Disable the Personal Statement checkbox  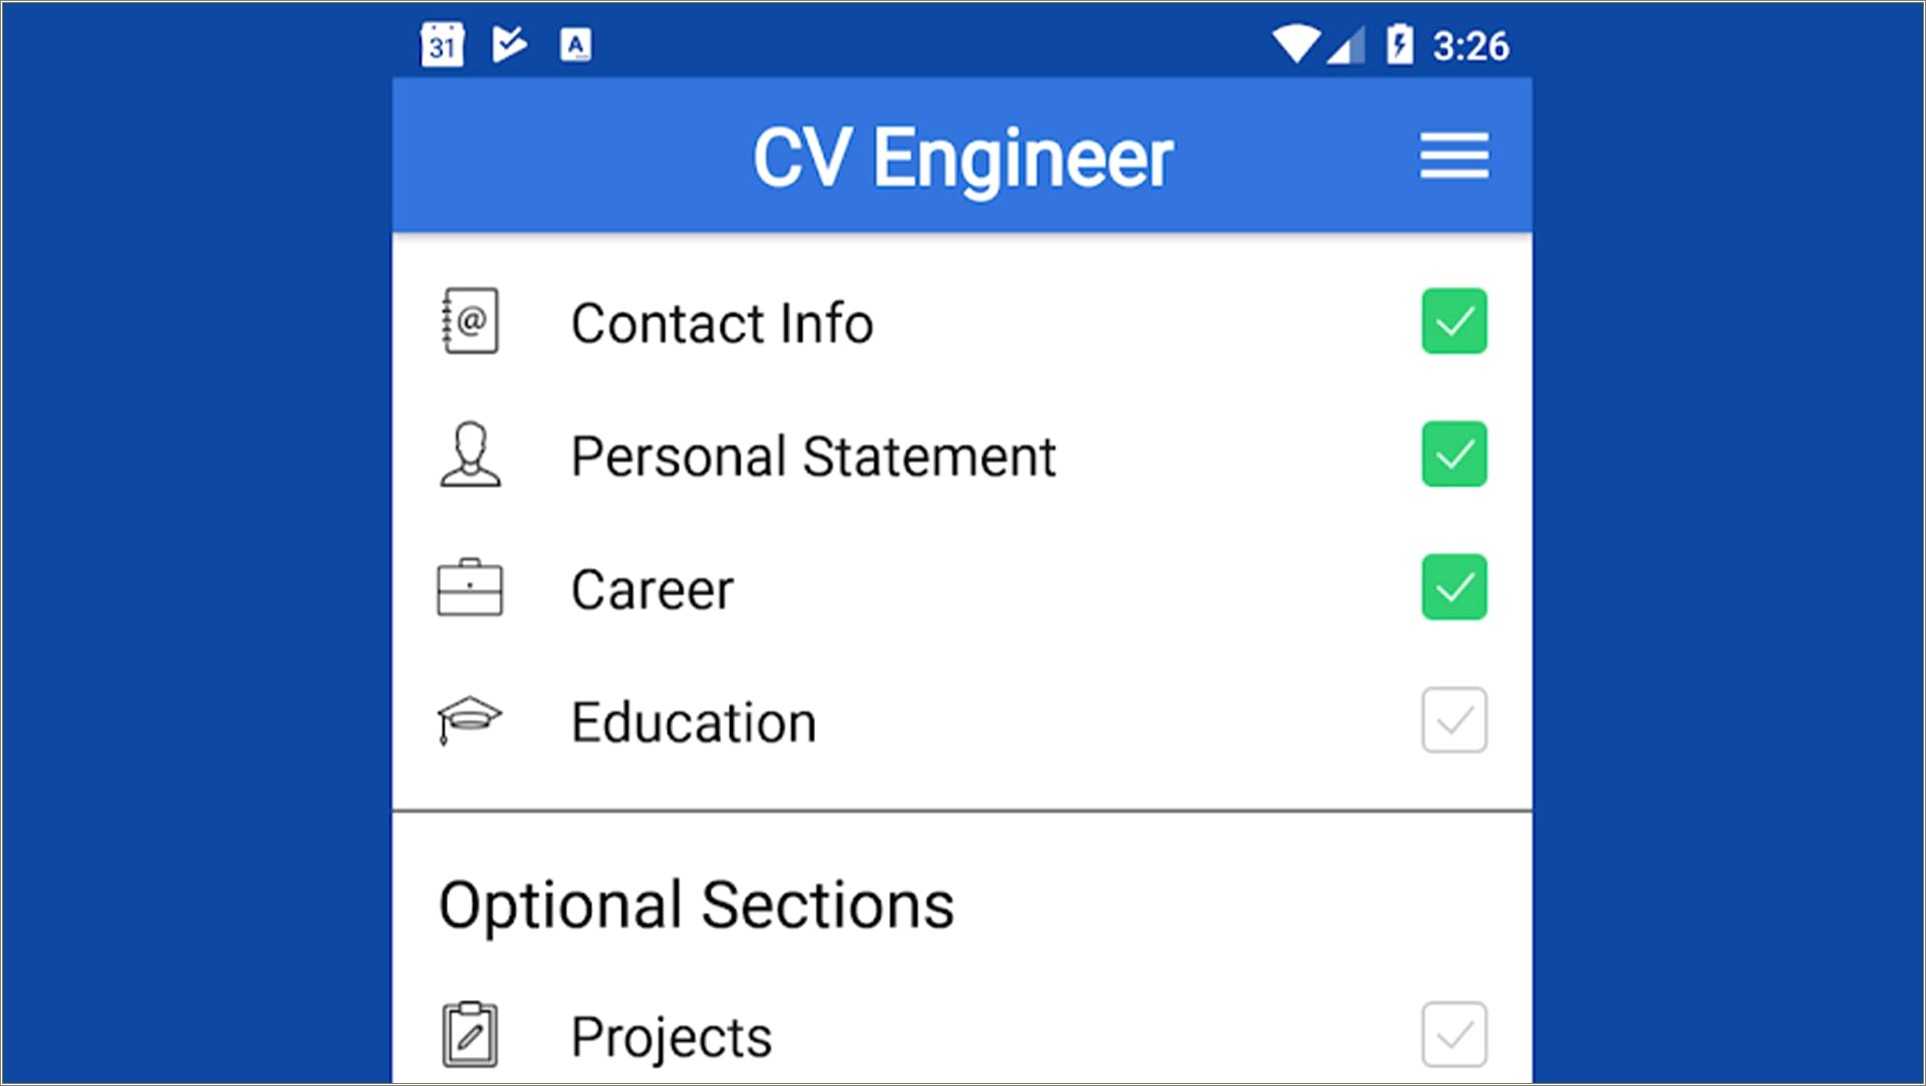pyautogui.click(x=1454, y=455)
